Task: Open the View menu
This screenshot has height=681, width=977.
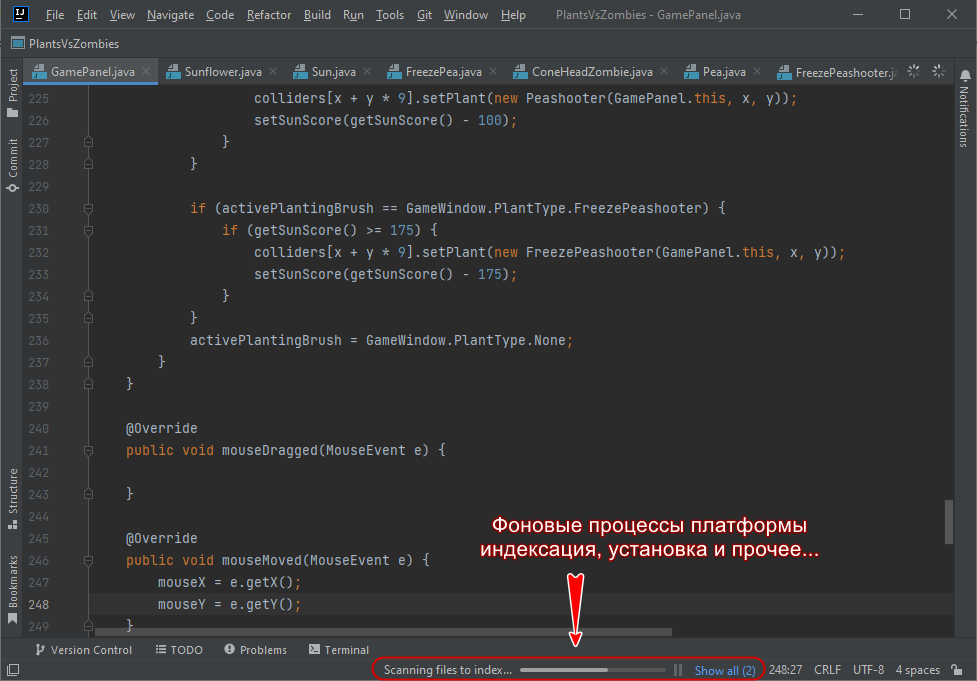Action: (x=122, y=15)
